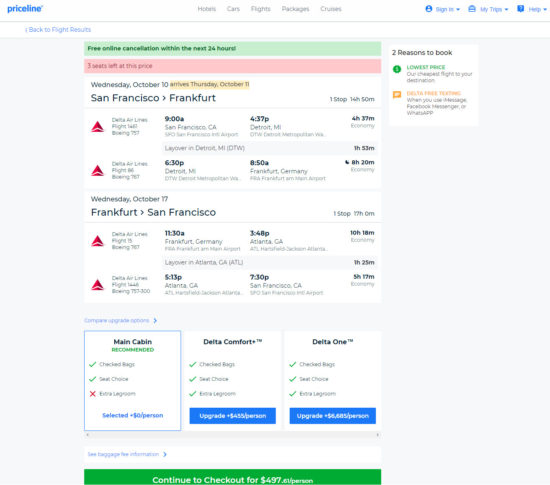The image size is (550, 485).
Task: Click Delta Comfort+ Seat Choice checkmark
Action: point(193,379)
